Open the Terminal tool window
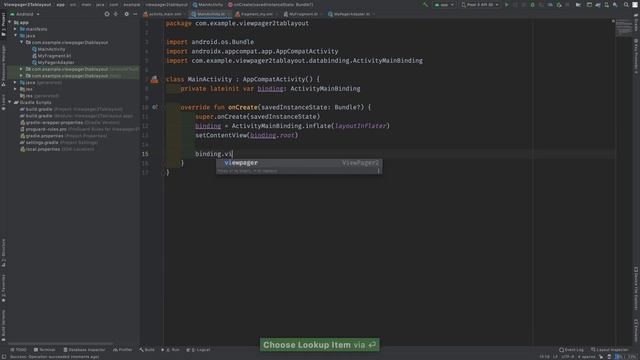The image size is (640, 360). coord(44,350)
